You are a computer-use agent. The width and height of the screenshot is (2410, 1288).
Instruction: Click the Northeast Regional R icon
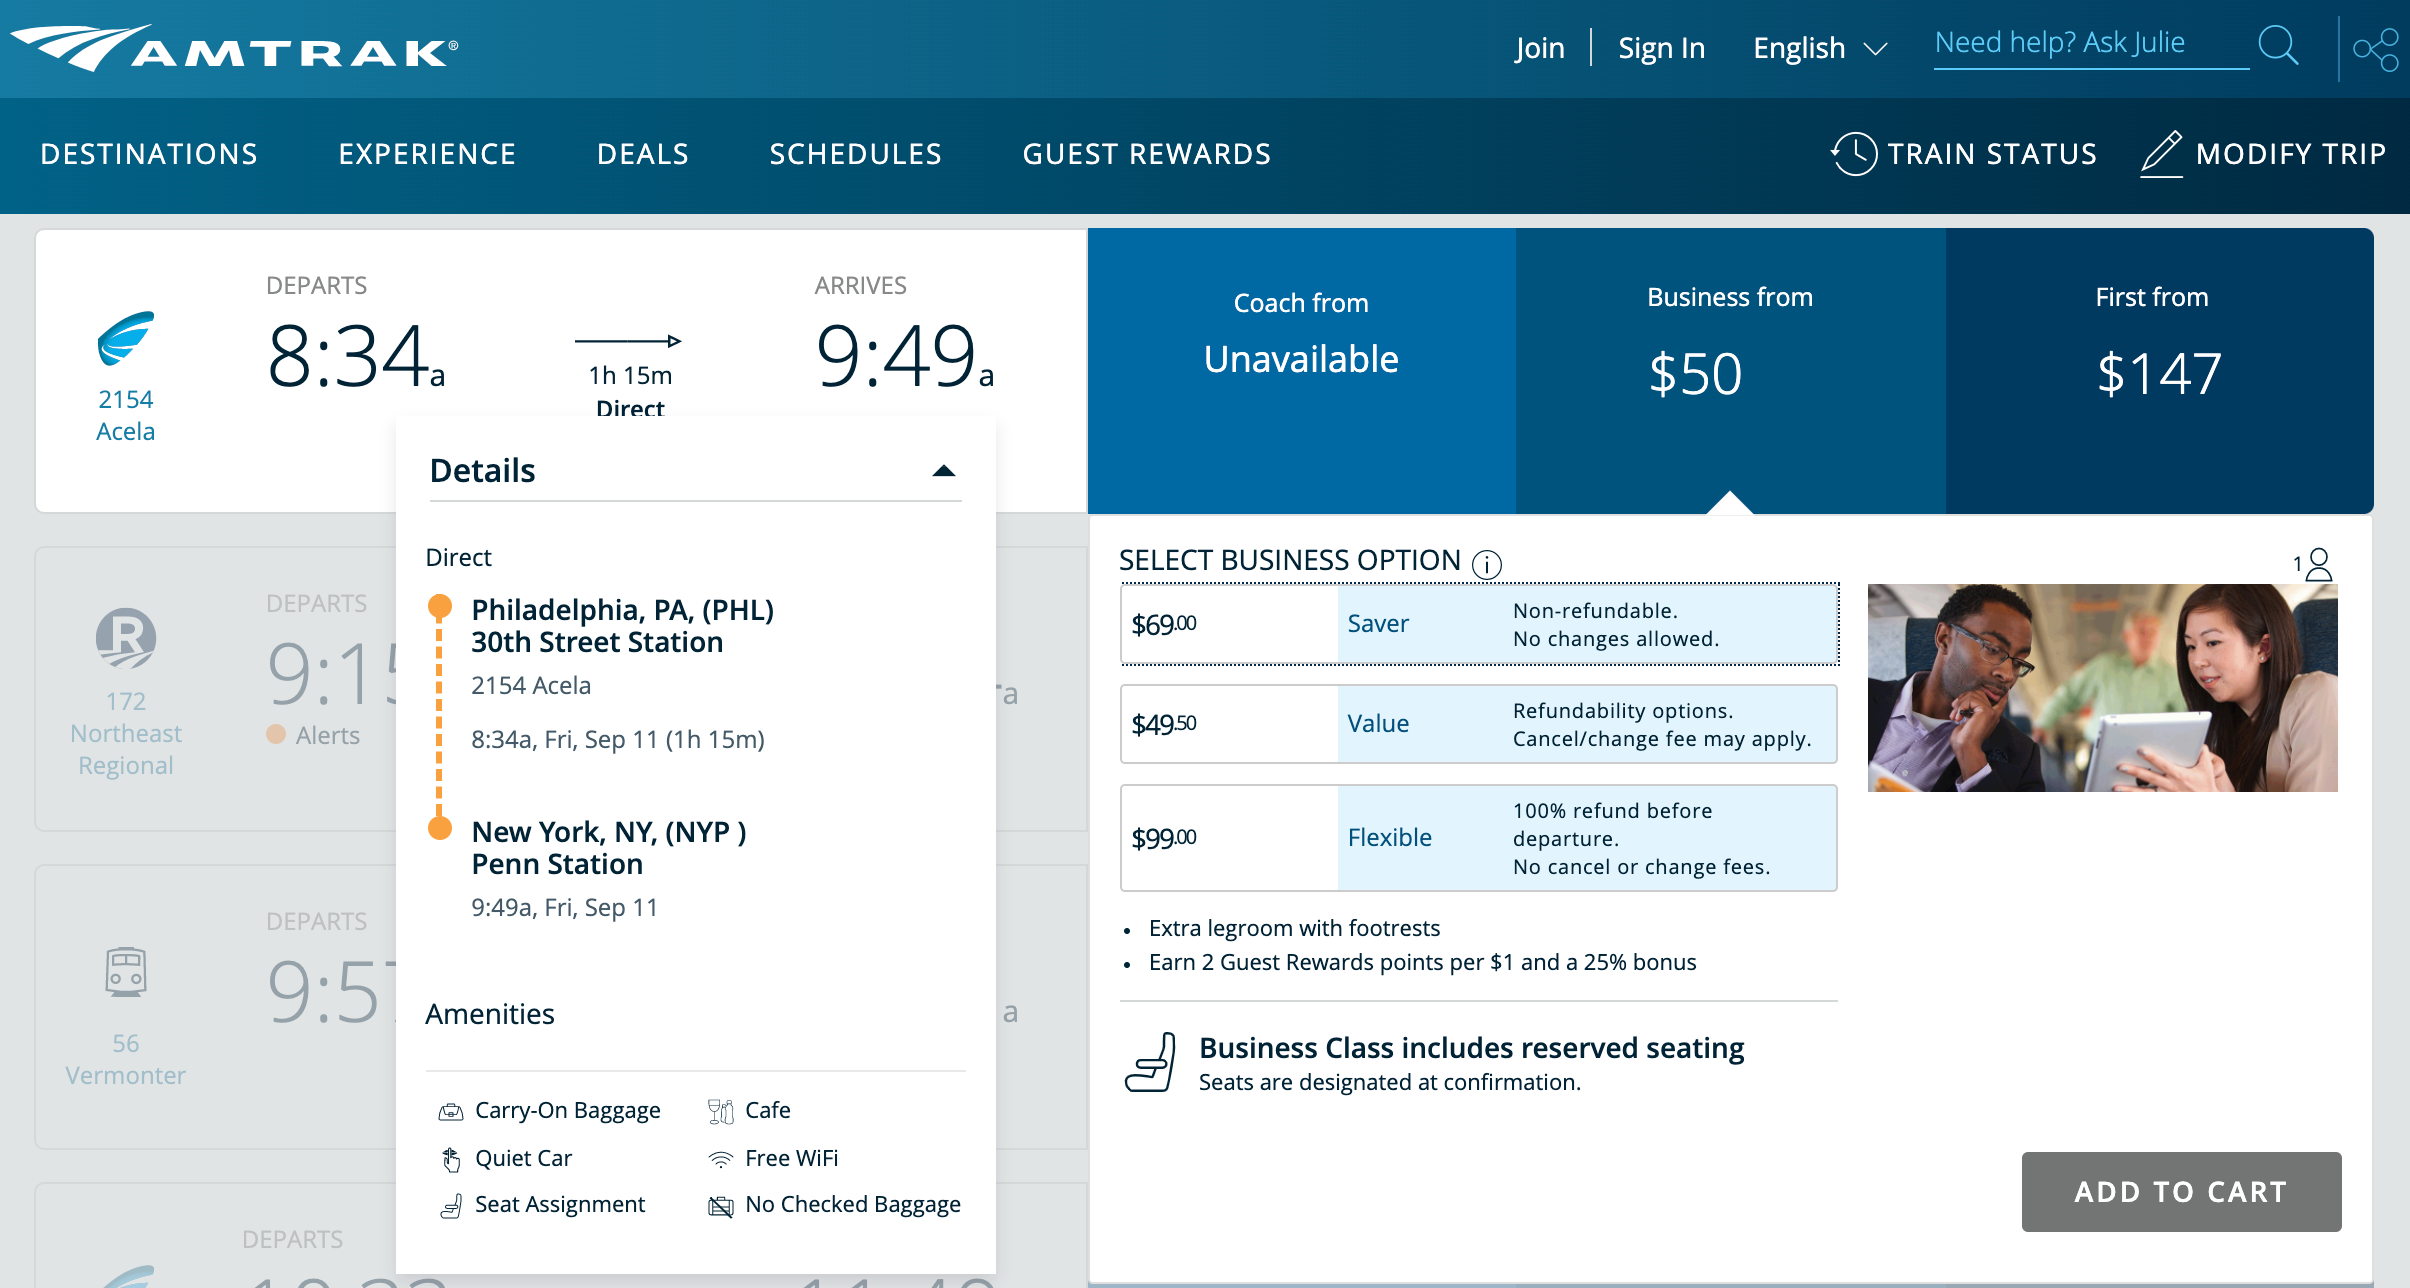click(126, 637)
